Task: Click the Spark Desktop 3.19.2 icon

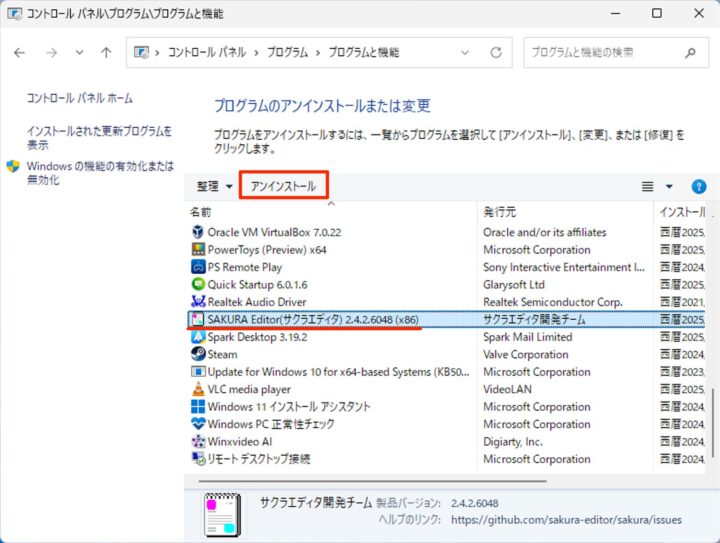Action: 198,336
